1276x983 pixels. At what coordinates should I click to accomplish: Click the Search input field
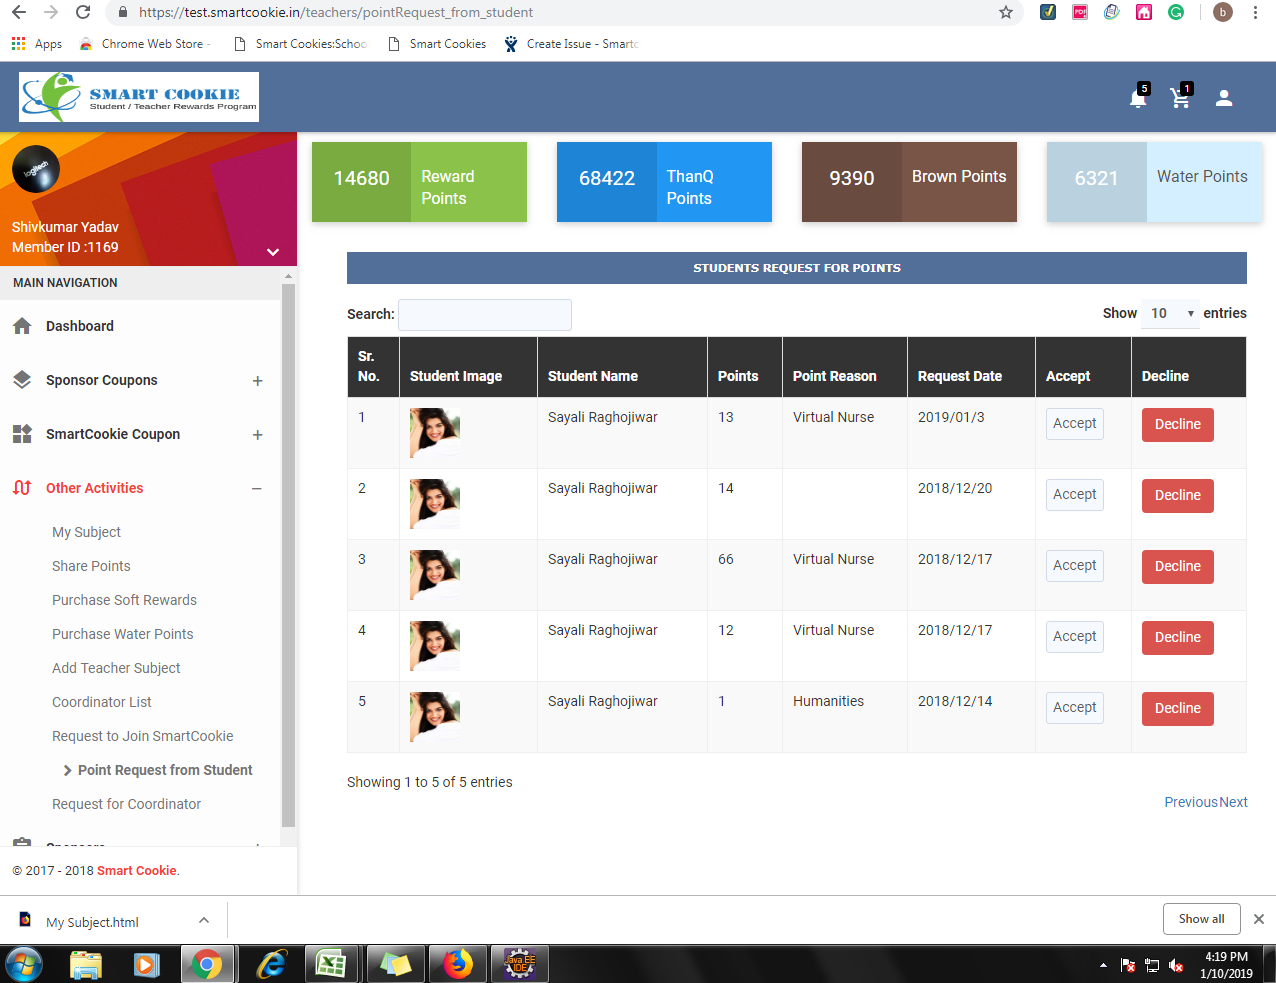[x=485, y=315]
